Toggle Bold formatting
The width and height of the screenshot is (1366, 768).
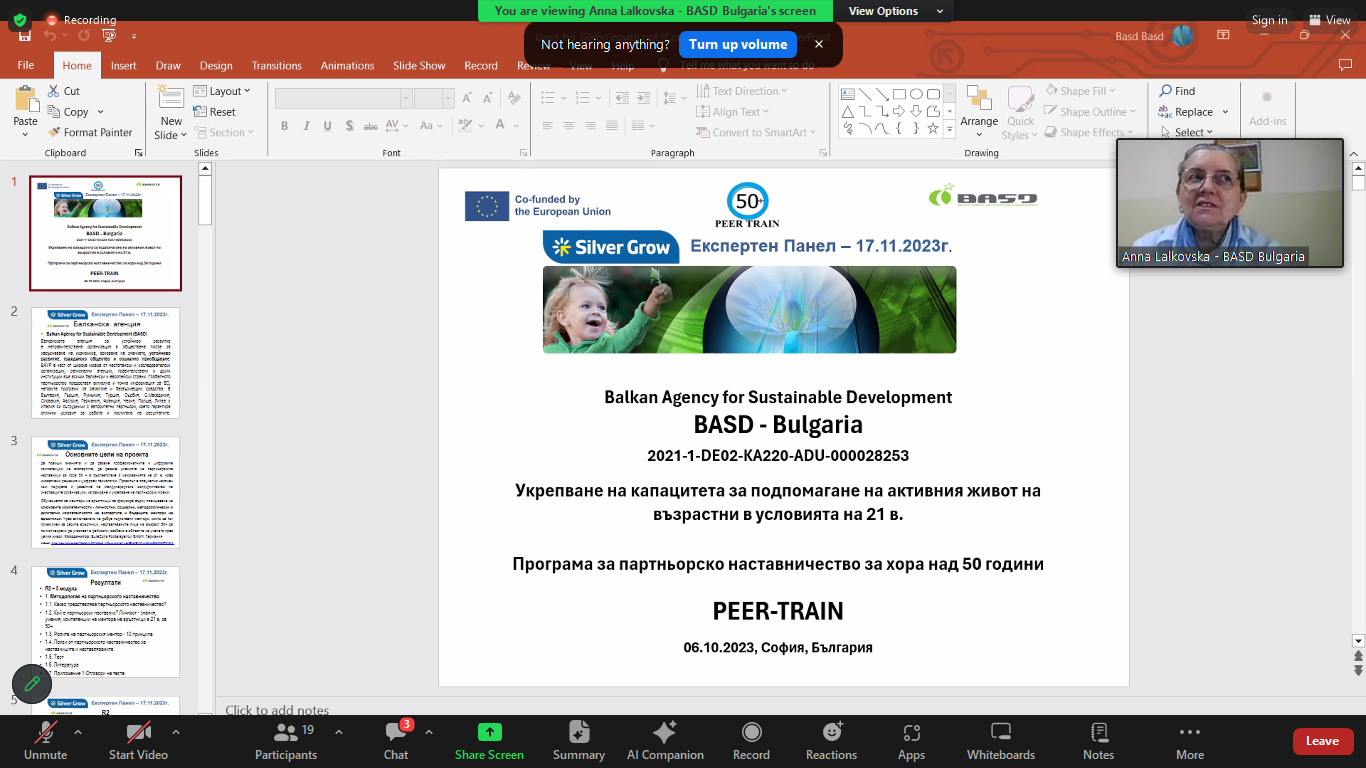[284, 126]
